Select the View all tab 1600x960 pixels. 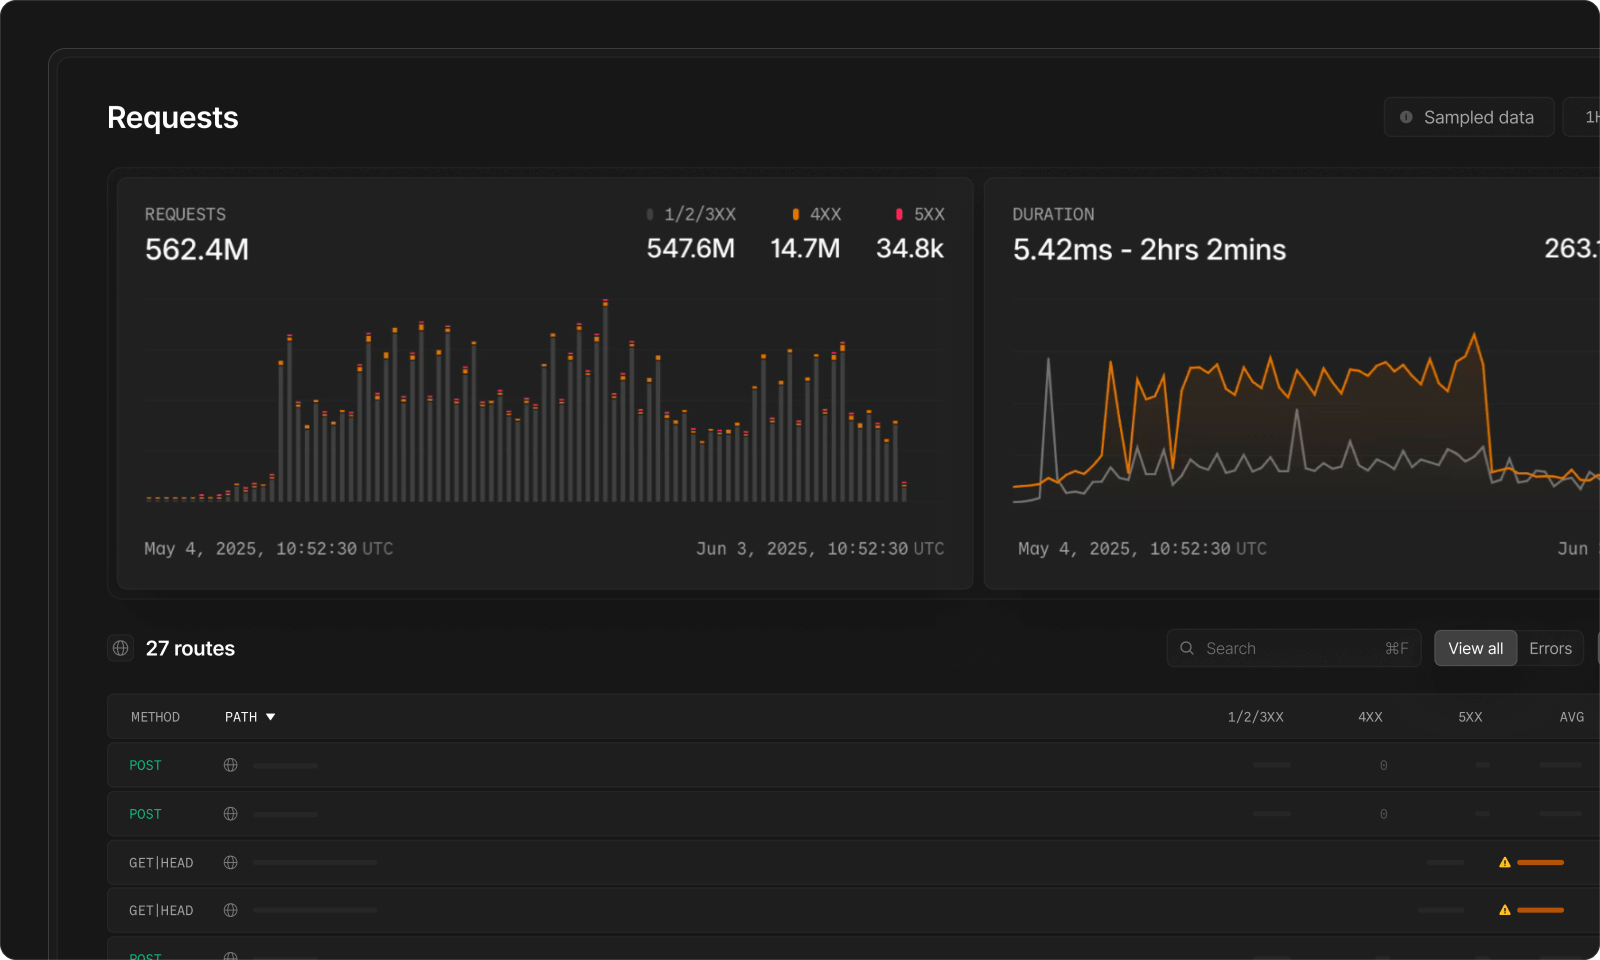(1475, 648)
